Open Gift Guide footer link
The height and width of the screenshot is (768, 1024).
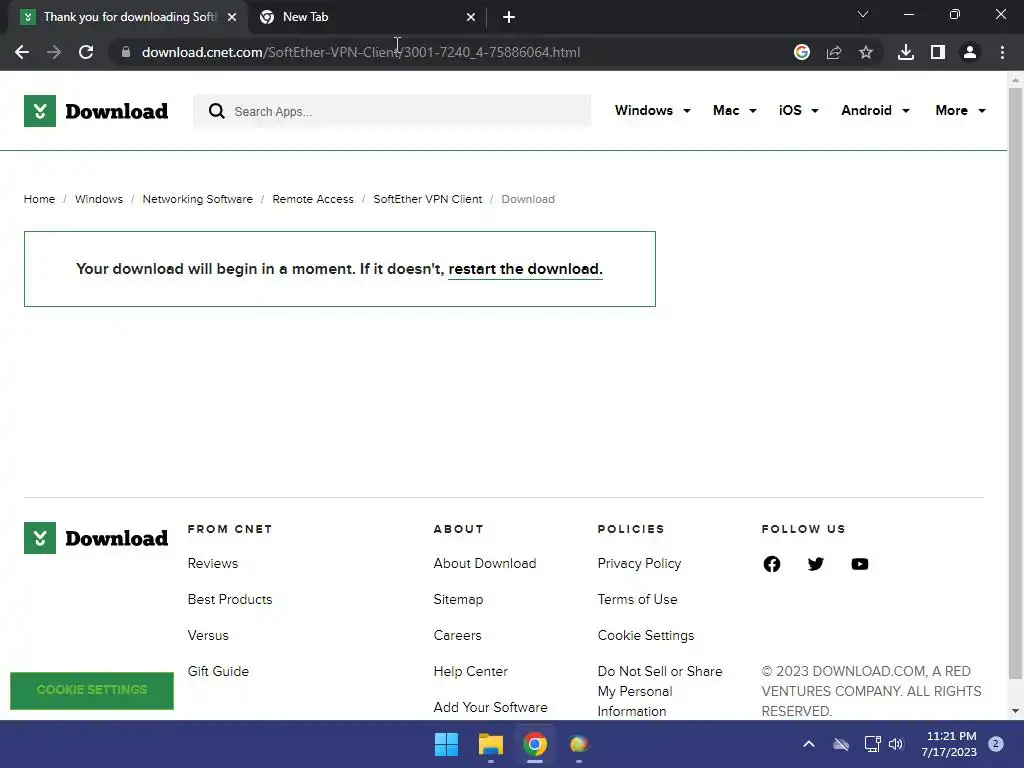point(218,671)
